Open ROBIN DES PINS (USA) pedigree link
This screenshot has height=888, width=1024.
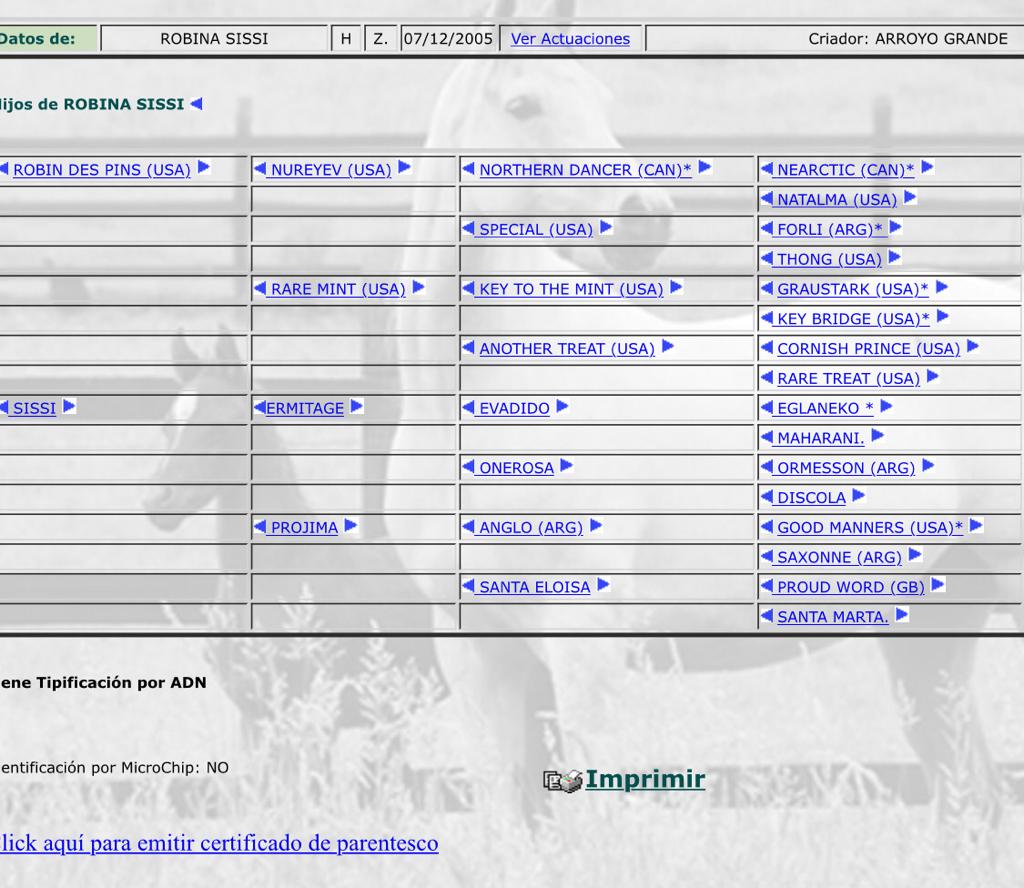point(101,170)
